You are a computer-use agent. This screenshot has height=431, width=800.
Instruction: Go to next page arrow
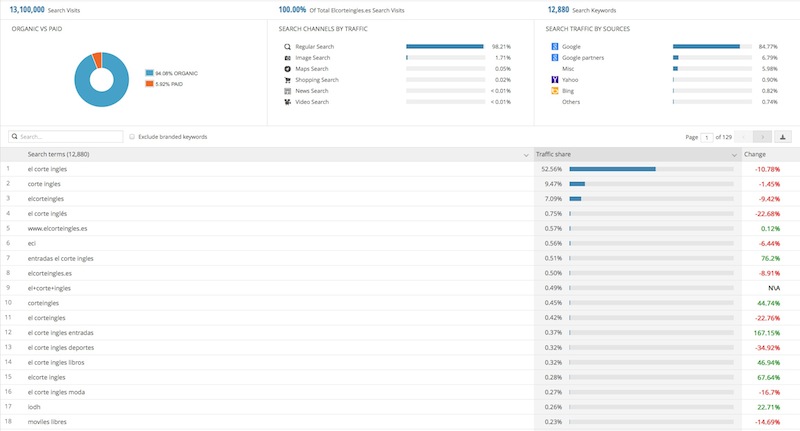(x=762, y=137)
